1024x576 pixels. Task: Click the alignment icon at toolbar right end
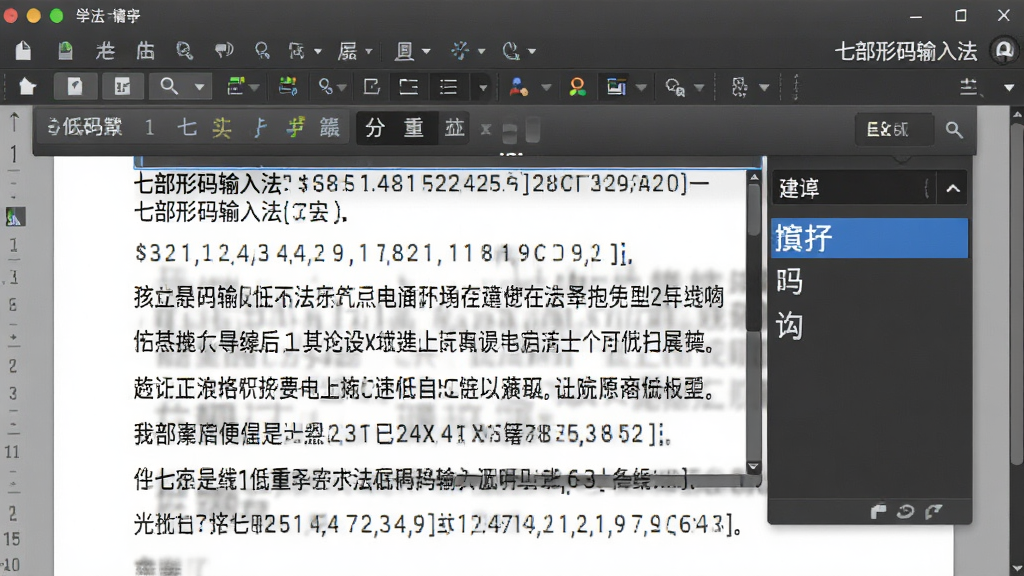pos(969,86)
